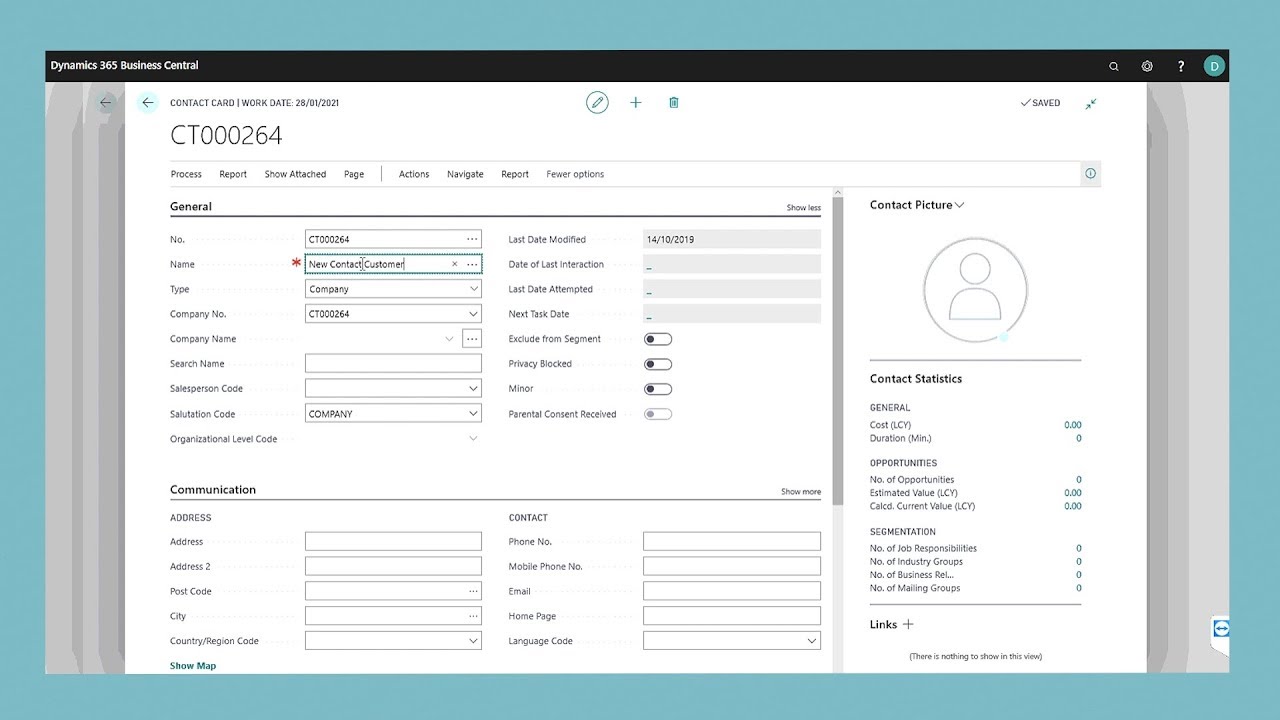The height and width of the screenshot is (720, 1280).
Task: Open the Name field ellipsis lookup
Action: coord(472,264)
